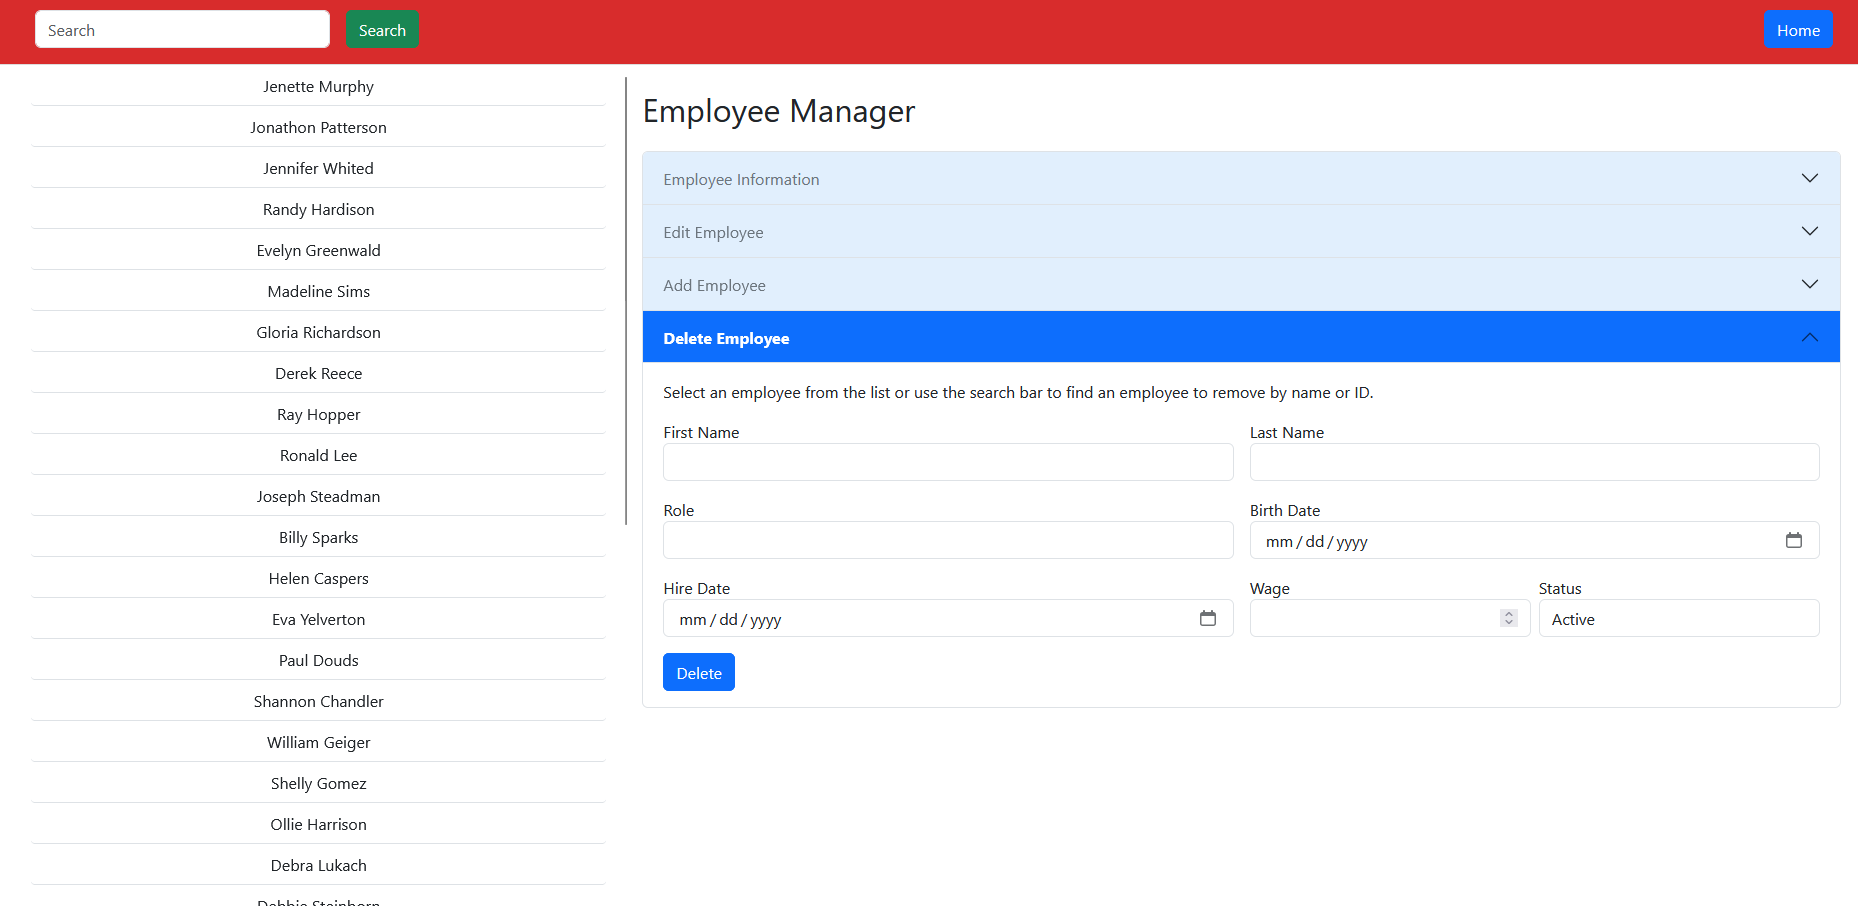Open the Status dropdown showing Active
Image resolution: width=1858 pixels, height=906 pixels.
point(1678,619)
